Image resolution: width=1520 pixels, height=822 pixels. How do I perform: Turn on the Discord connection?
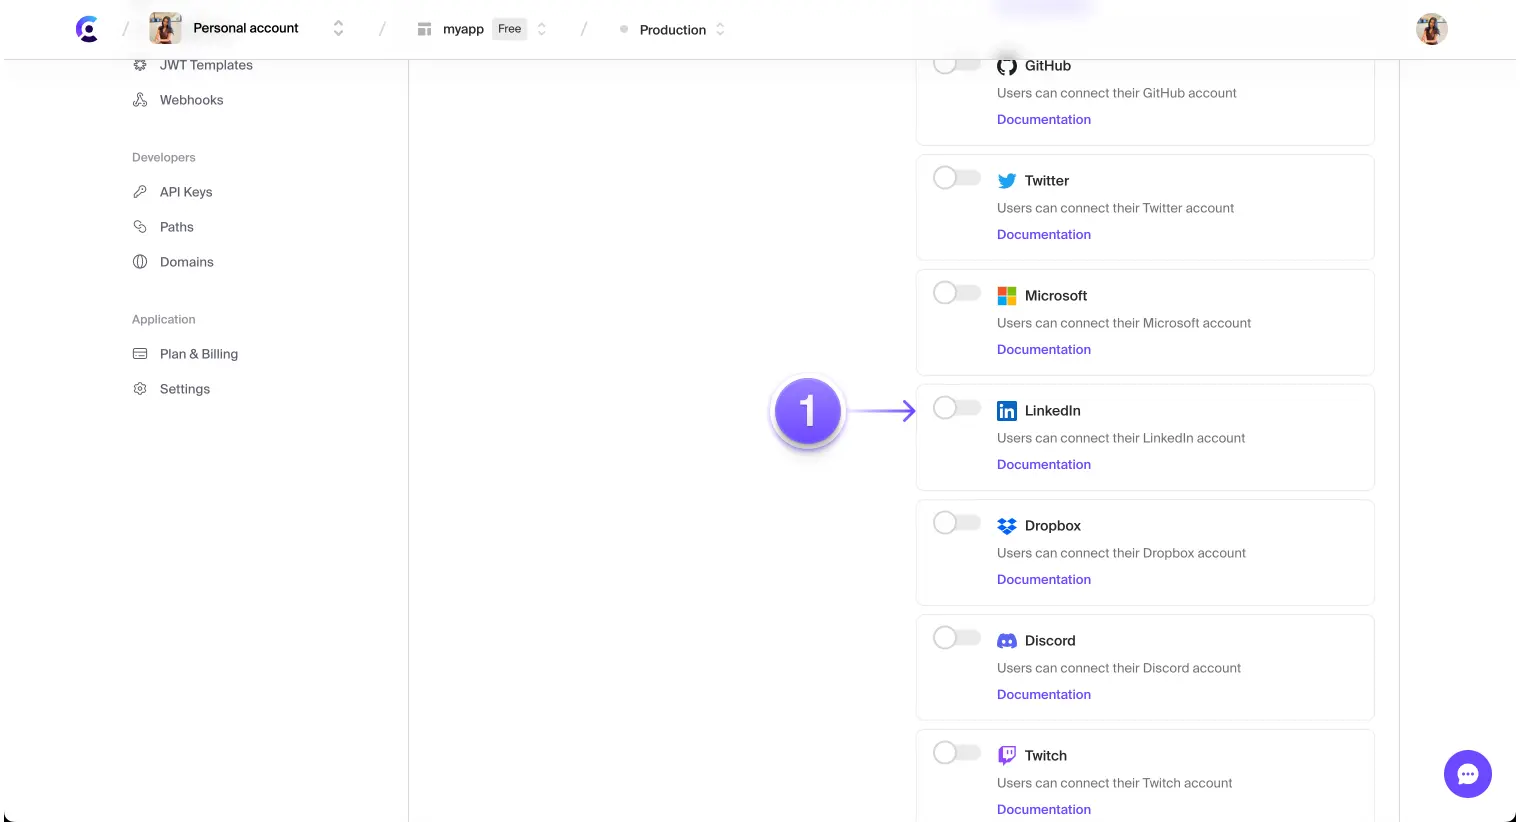[956, 637]
